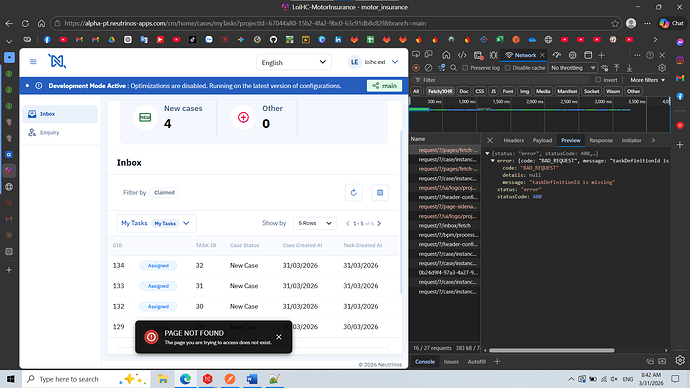Toggle the JS request filter
690x388 pixels.
[x=493, y=91]
